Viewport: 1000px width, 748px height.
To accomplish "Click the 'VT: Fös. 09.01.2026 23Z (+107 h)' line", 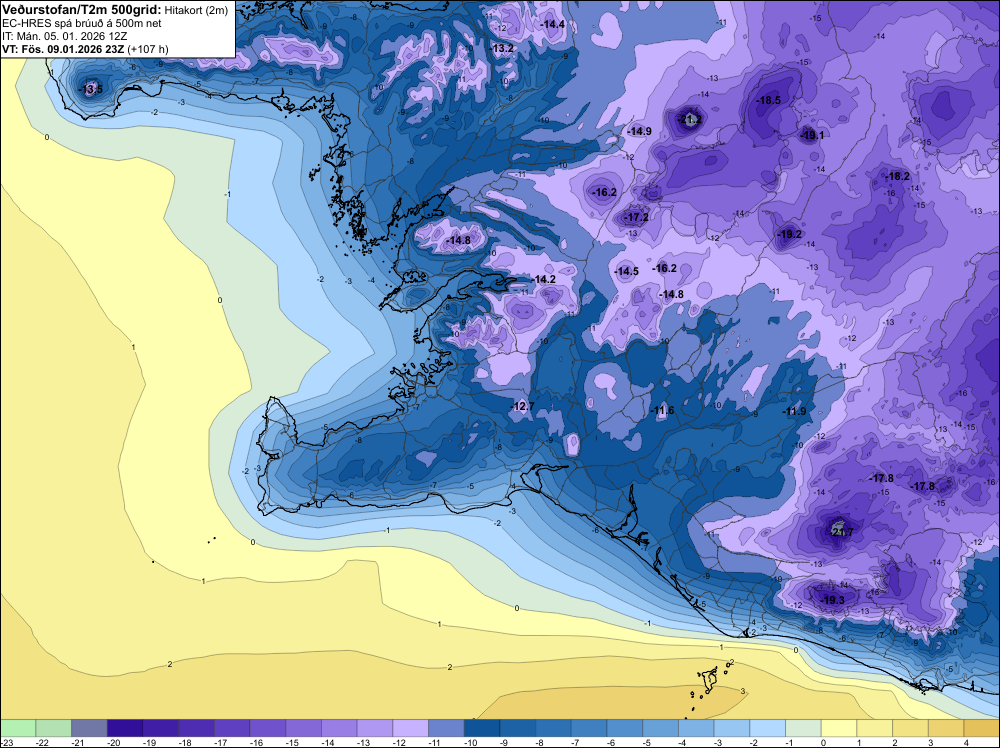I will click(85, 49).
